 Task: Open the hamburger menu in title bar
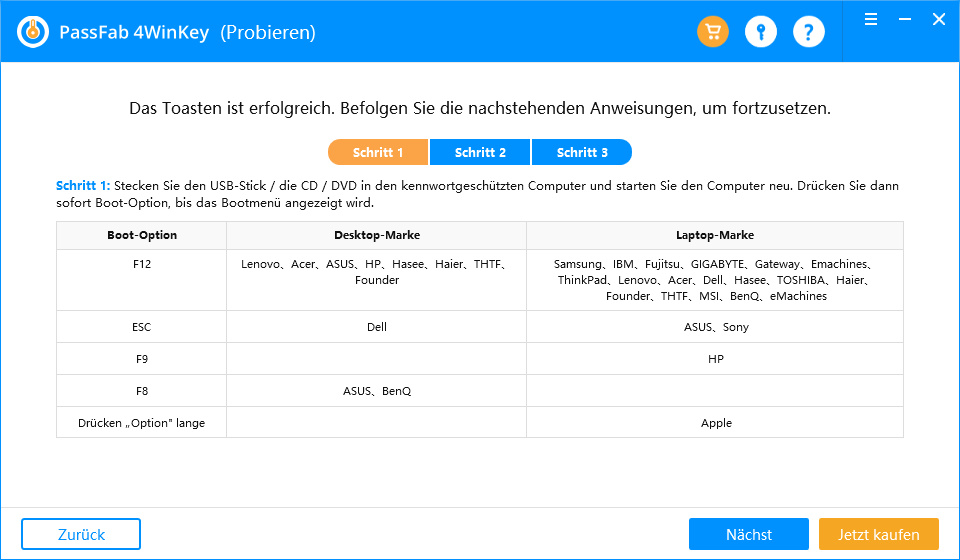(x=871, y=19)
